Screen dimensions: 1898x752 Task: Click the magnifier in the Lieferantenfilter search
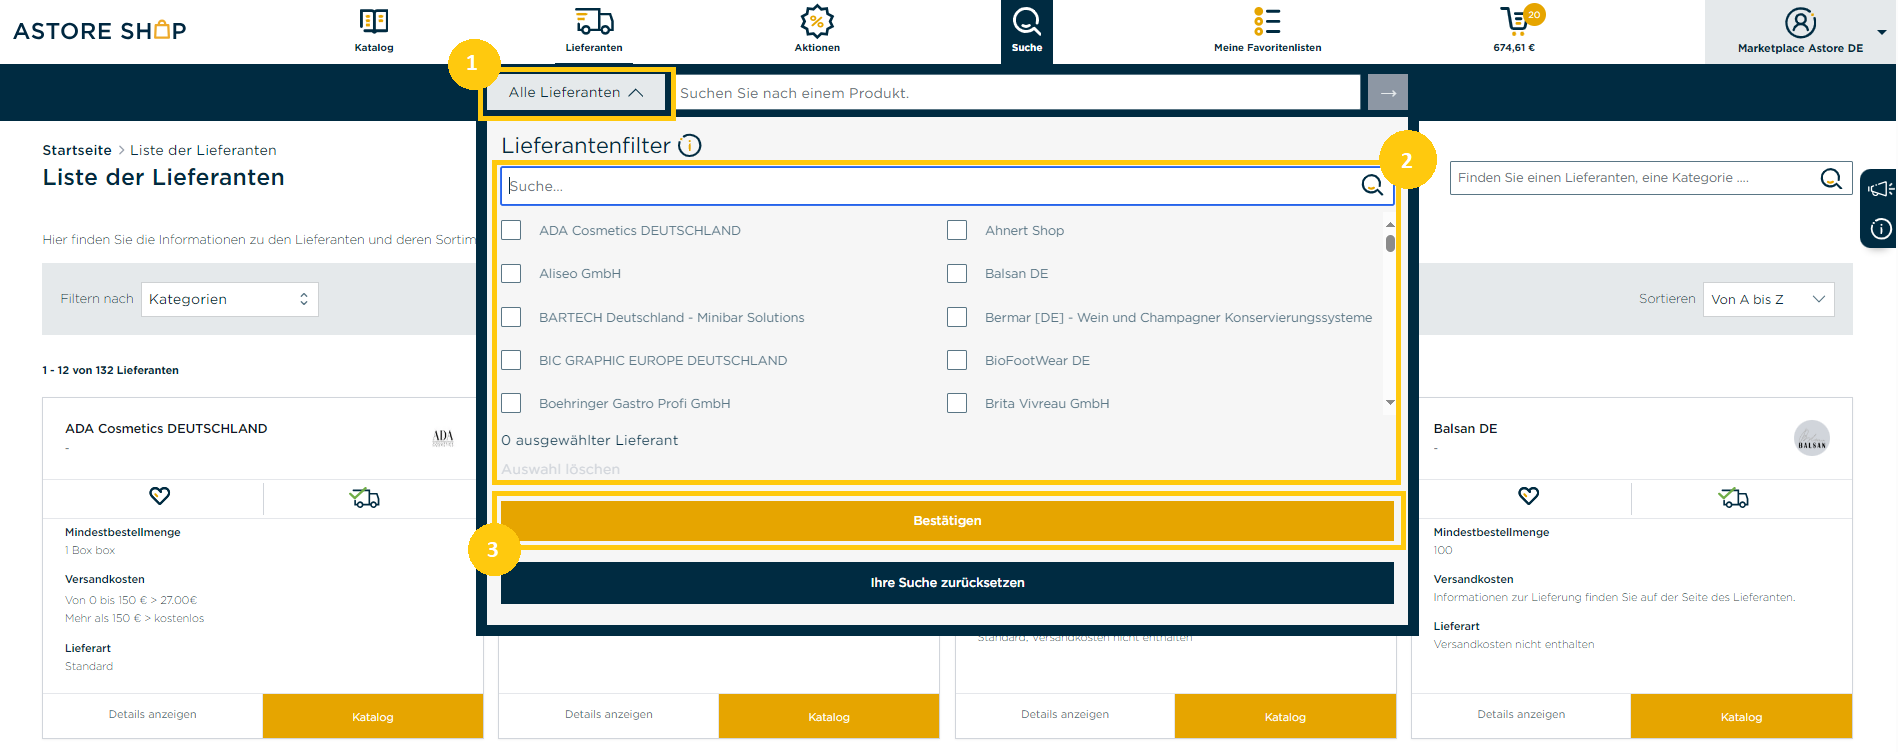tap(1372, 185)
